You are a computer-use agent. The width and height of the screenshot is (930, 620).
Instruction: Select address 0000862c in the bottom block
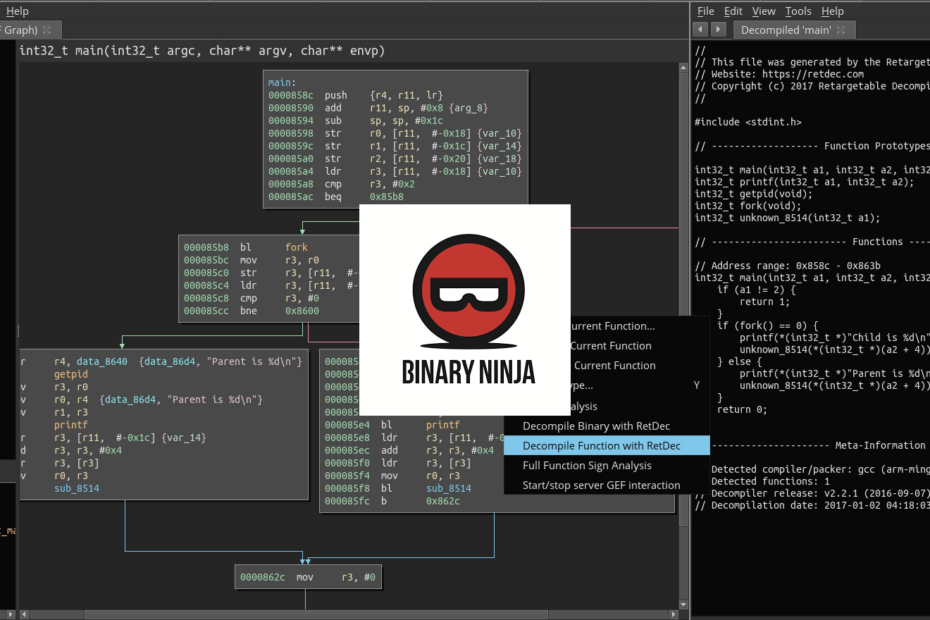click(262, 577)
